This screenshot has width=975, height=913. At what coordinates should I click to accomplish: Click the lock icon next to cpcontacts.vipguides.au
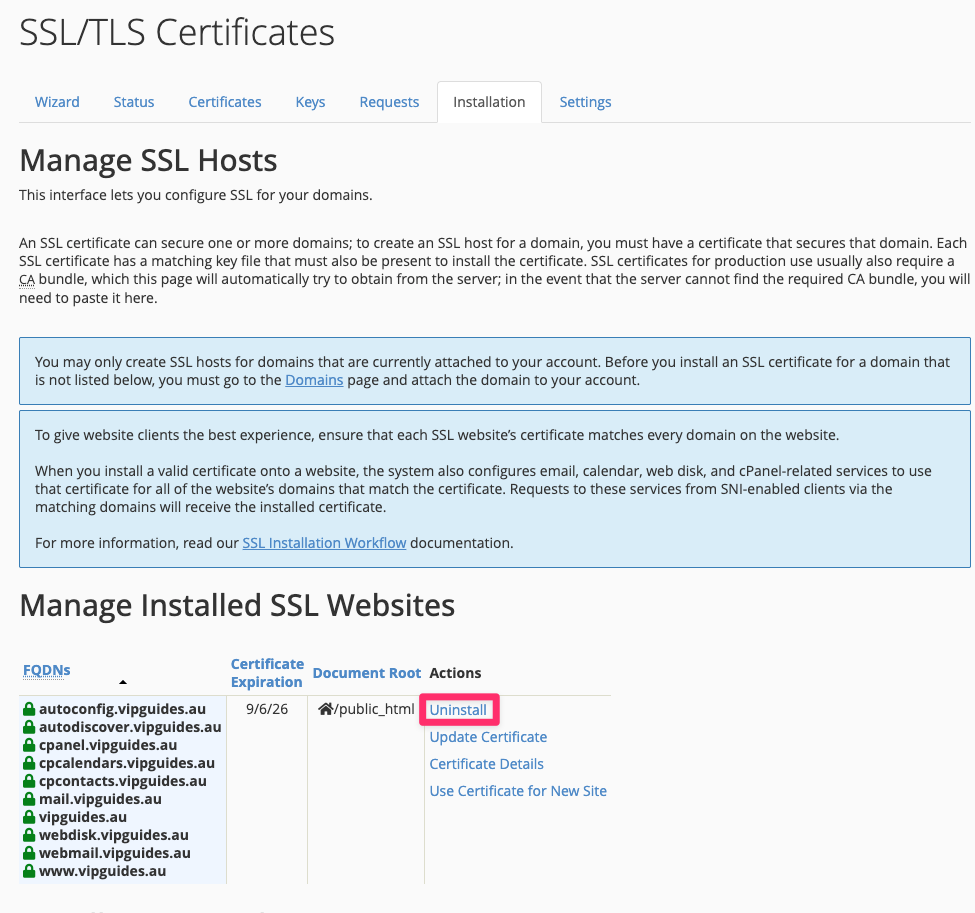tap(29, 781)
